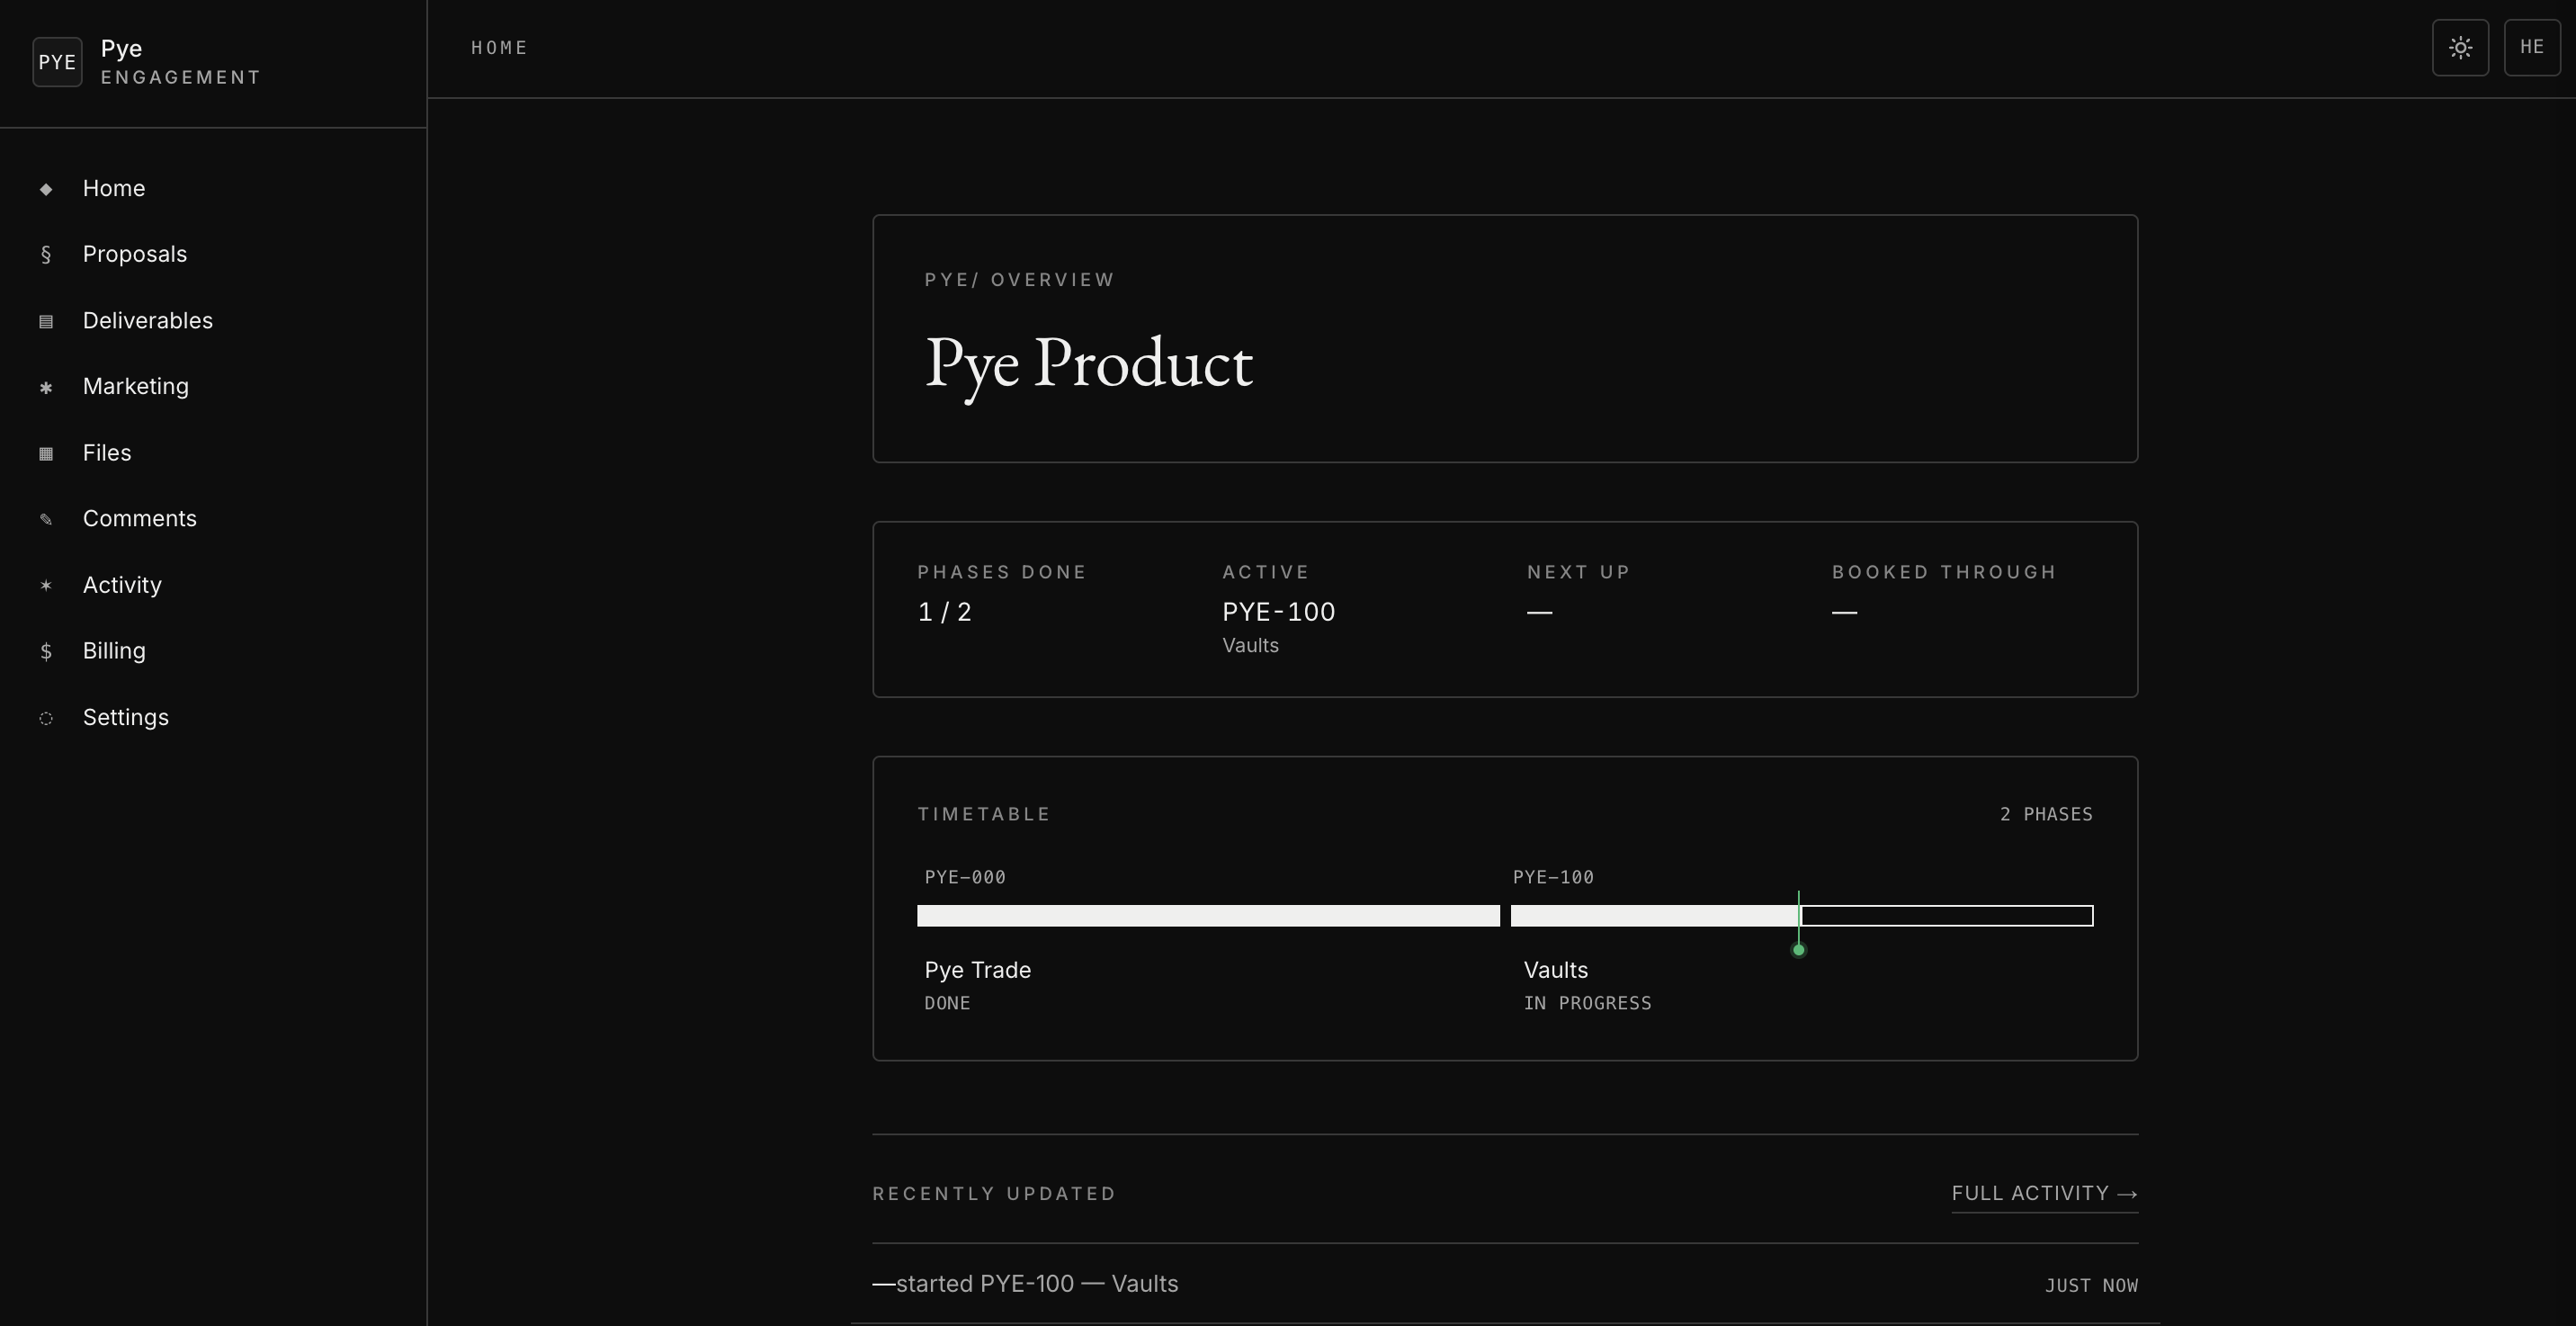
Task: Open Comments section
Action: [x=140, y=518]
